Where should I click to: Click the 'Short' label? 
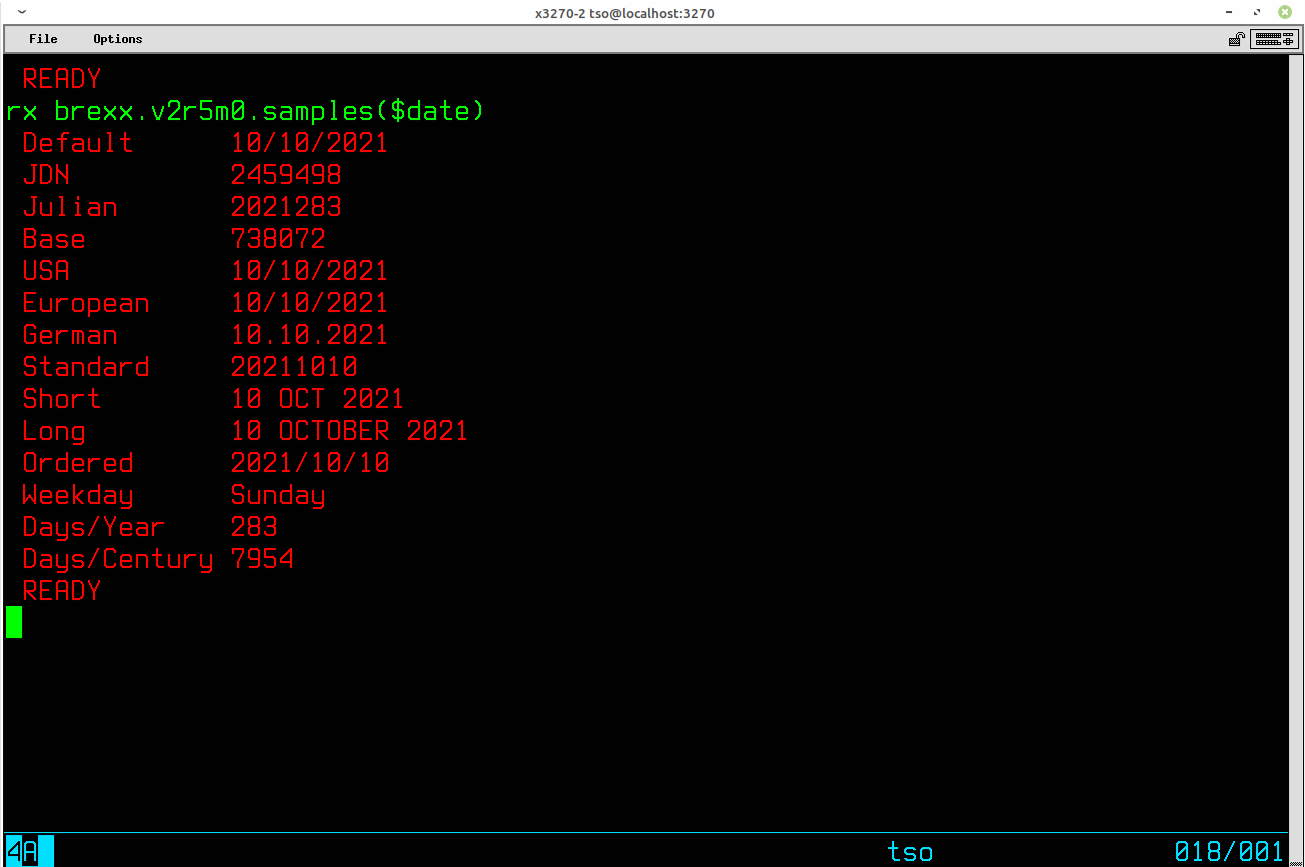[62, 398]
